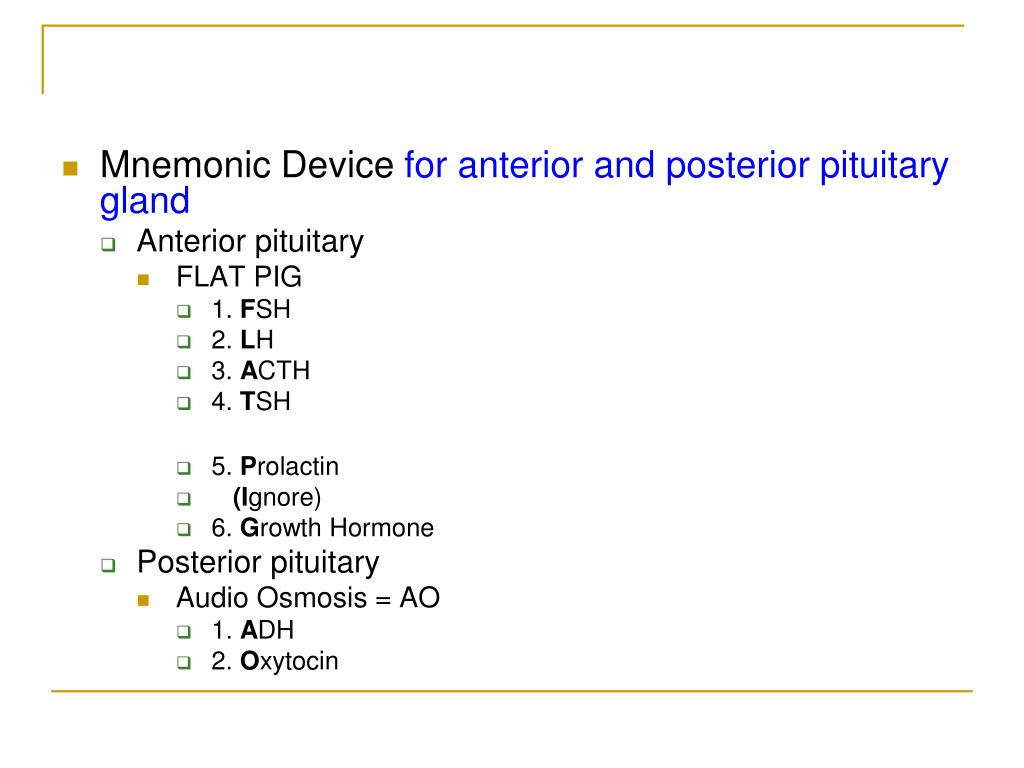This screenshot has width=1024, height=768.
Task: Click the '1. ADH' list item
Action: click(253, 630)
